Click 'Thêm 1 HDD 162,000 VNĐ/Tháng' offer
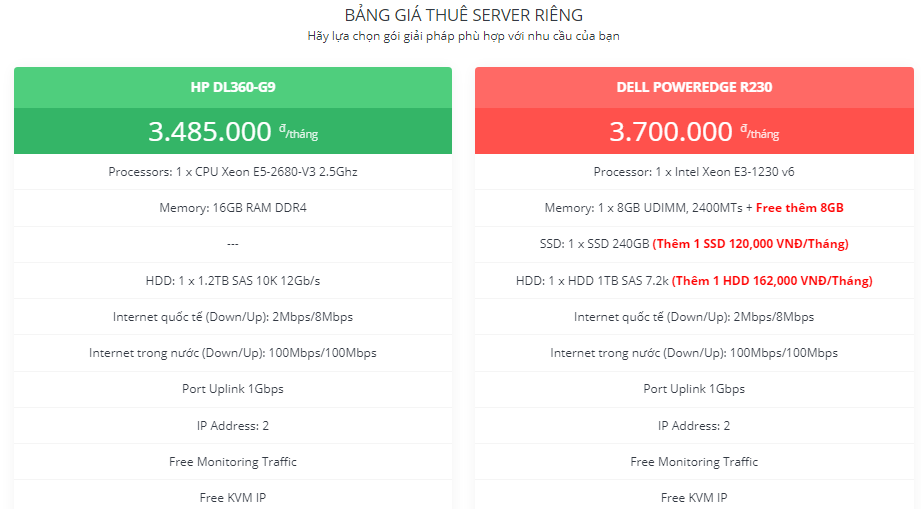The width and height of the screenshot is (921, 509). (772, 281)
